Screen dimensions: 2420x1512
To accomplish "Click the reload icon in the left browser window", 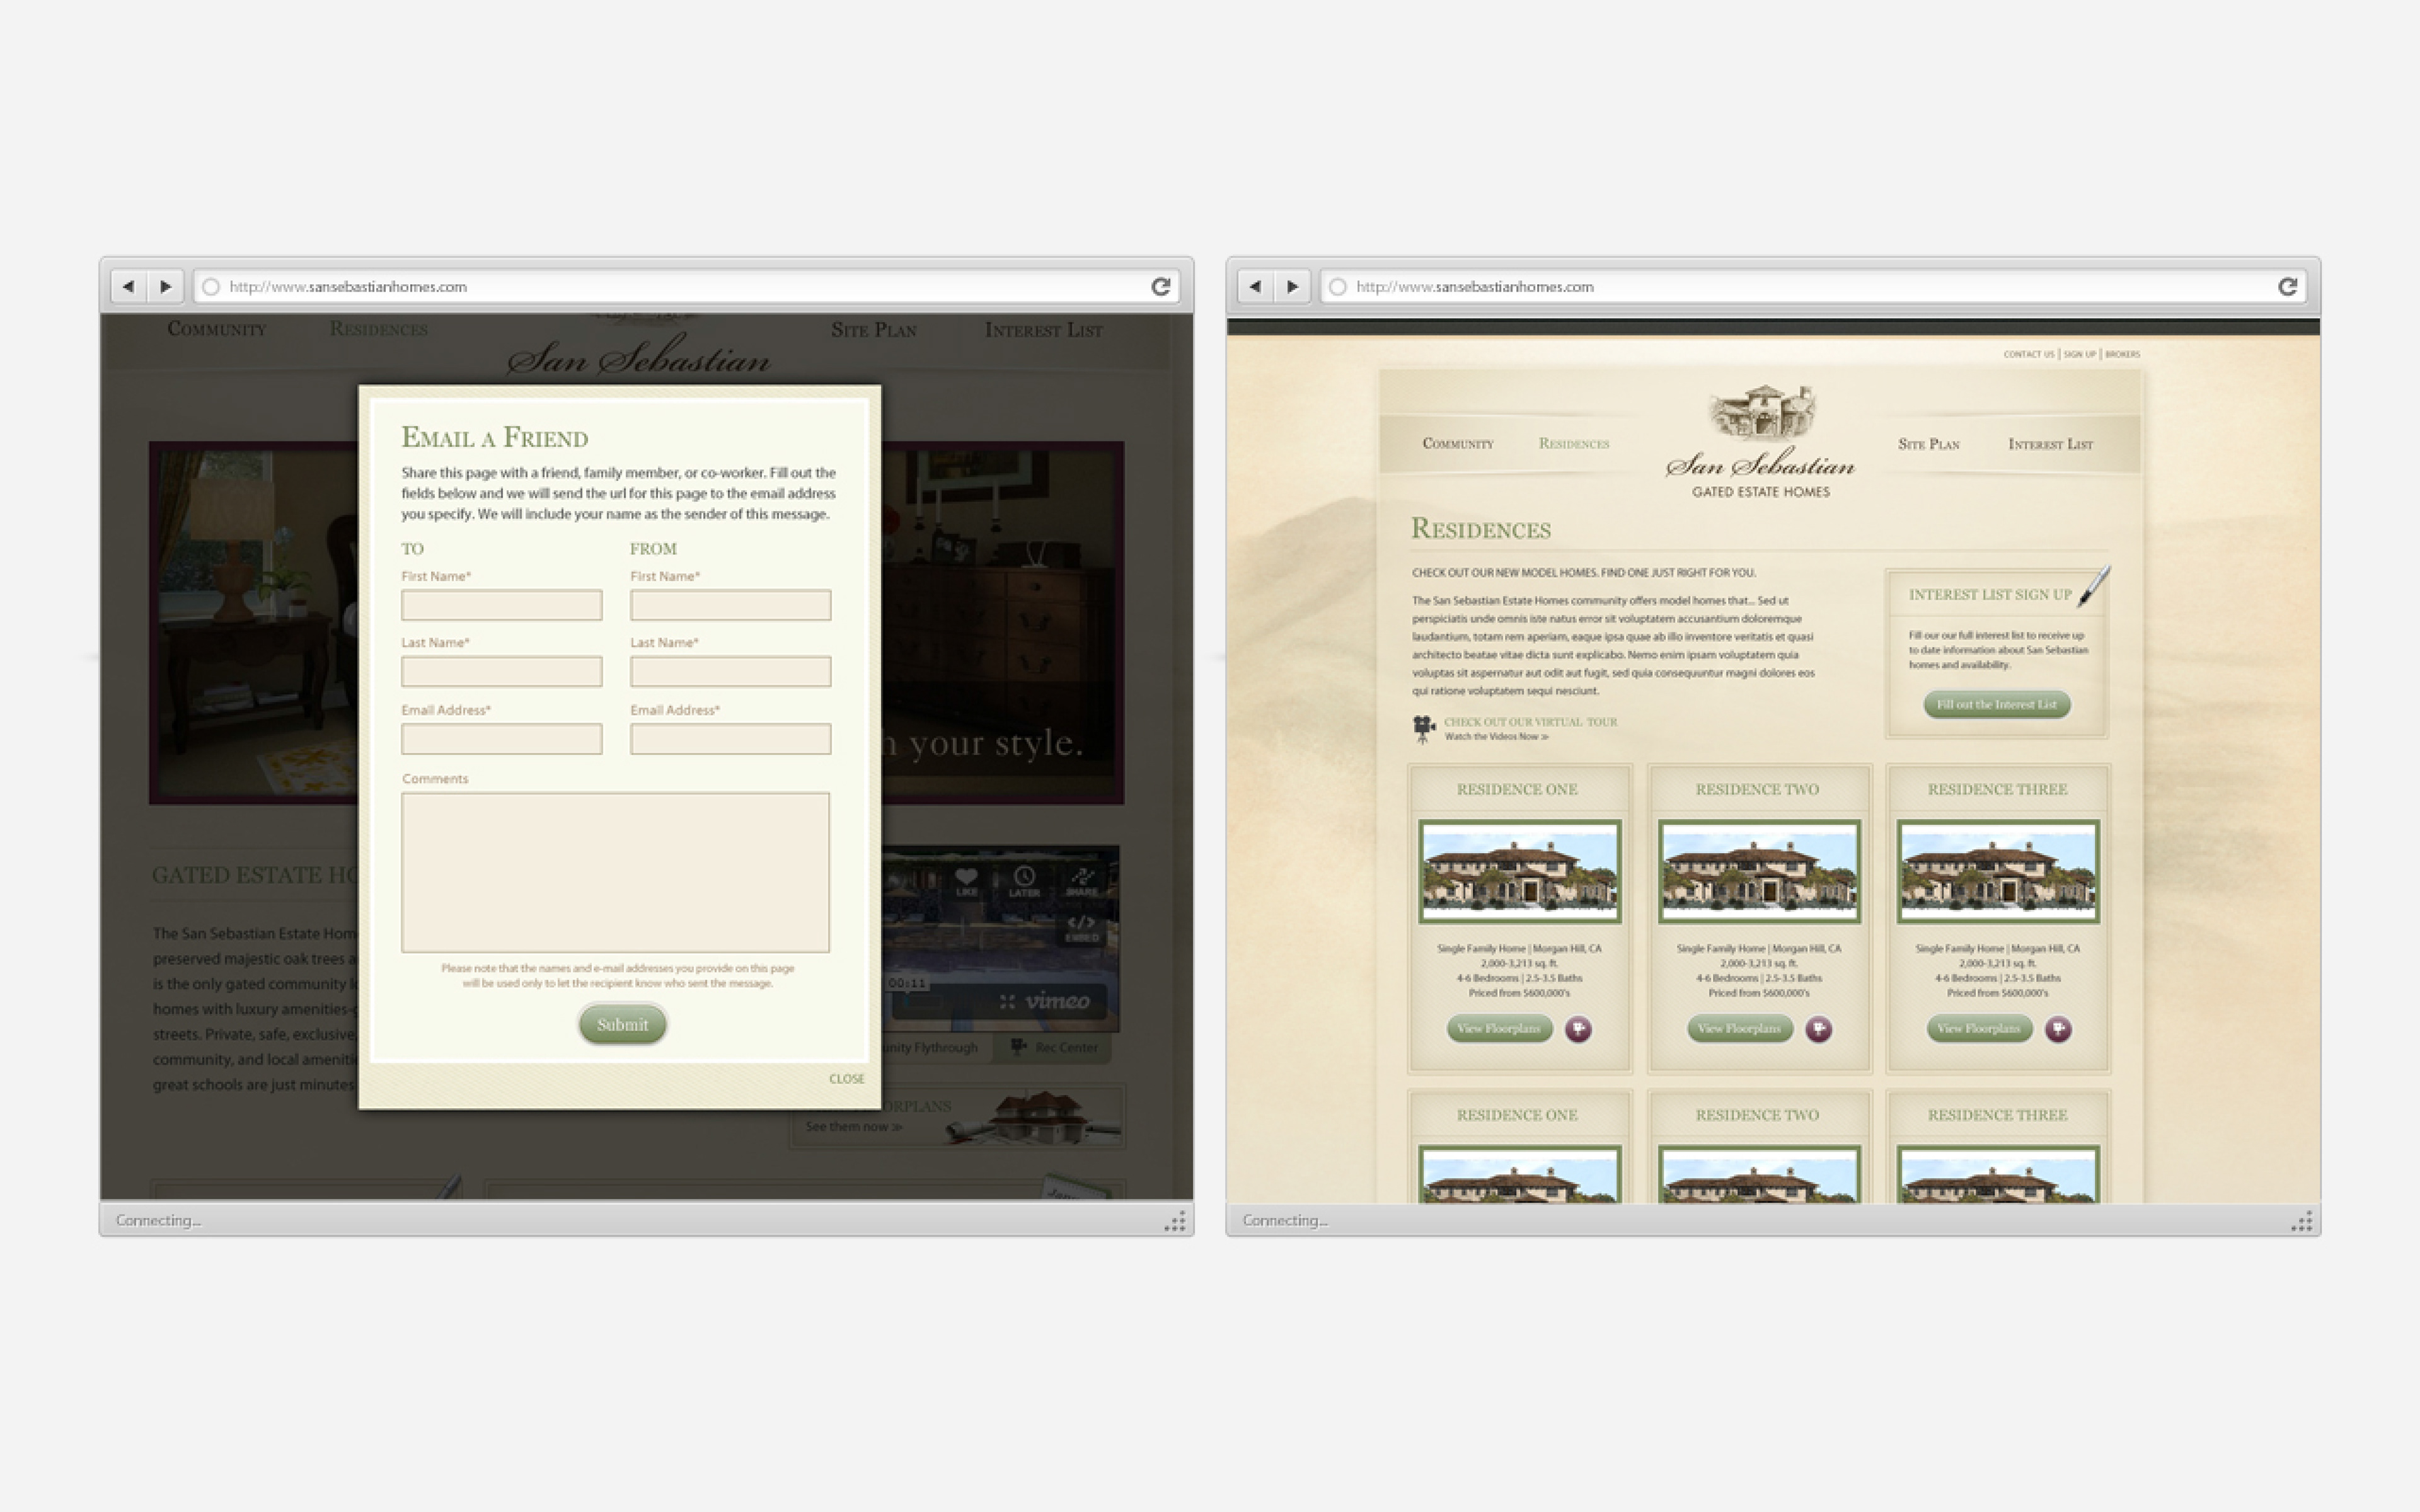I will [1160, 287].
